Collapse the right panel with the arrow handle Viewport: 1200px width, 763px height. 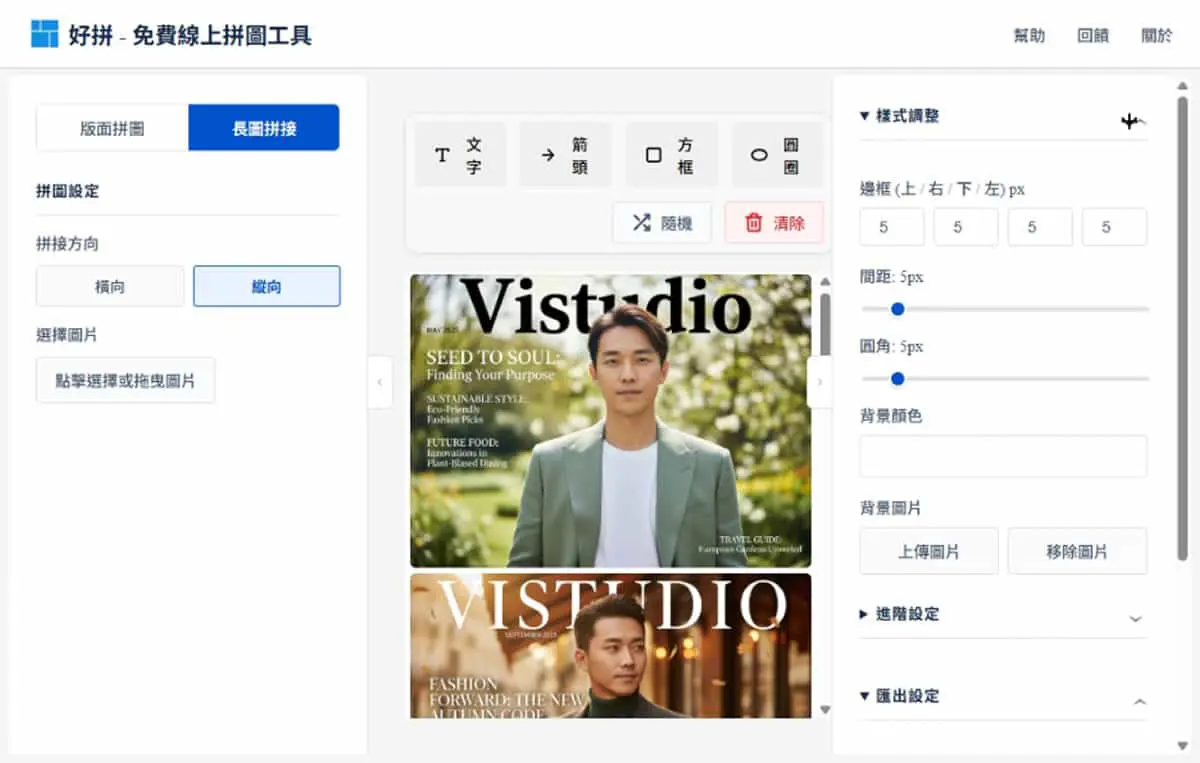(819, 382)
